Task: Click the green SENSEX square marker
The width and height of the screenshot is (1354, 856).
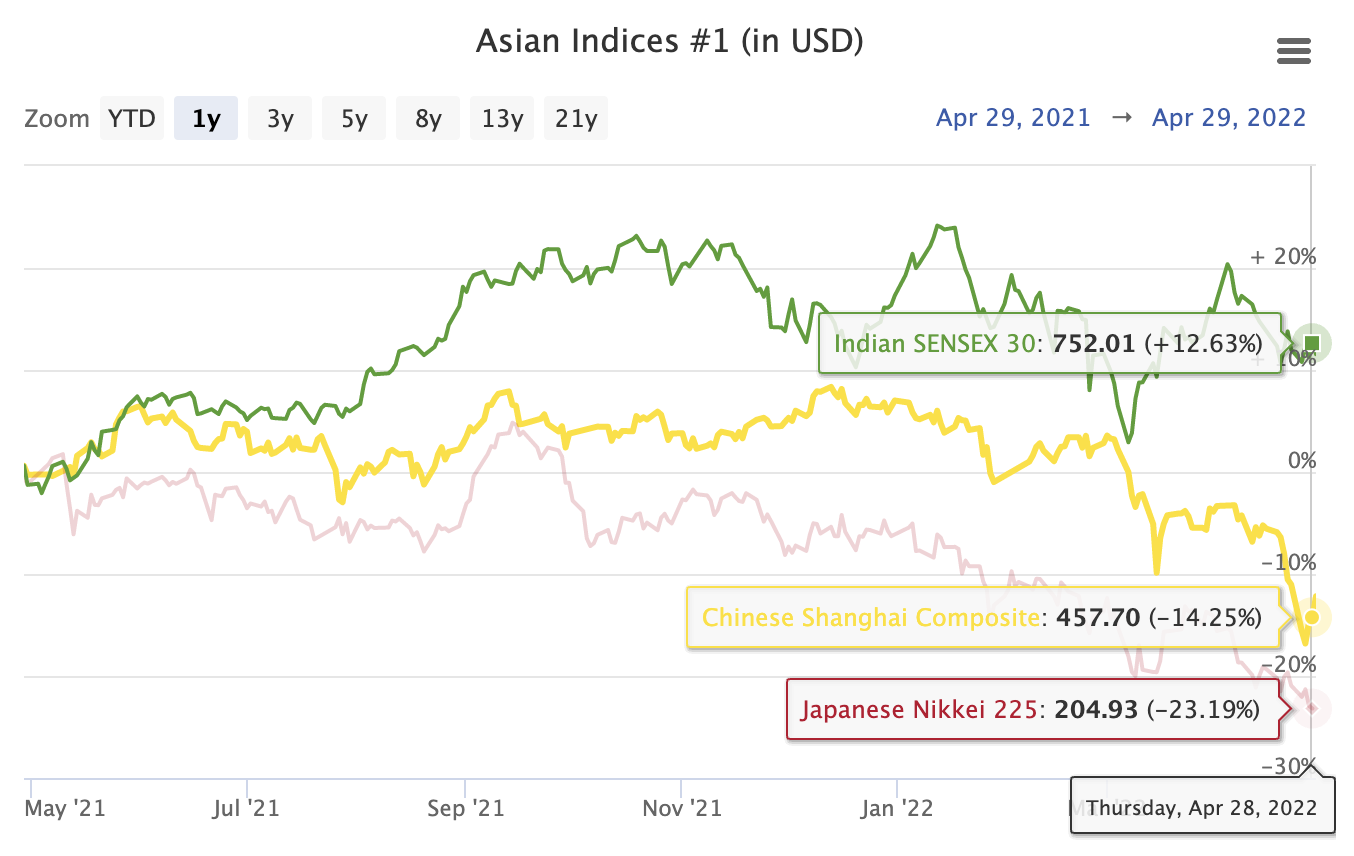Action: 1312,344
